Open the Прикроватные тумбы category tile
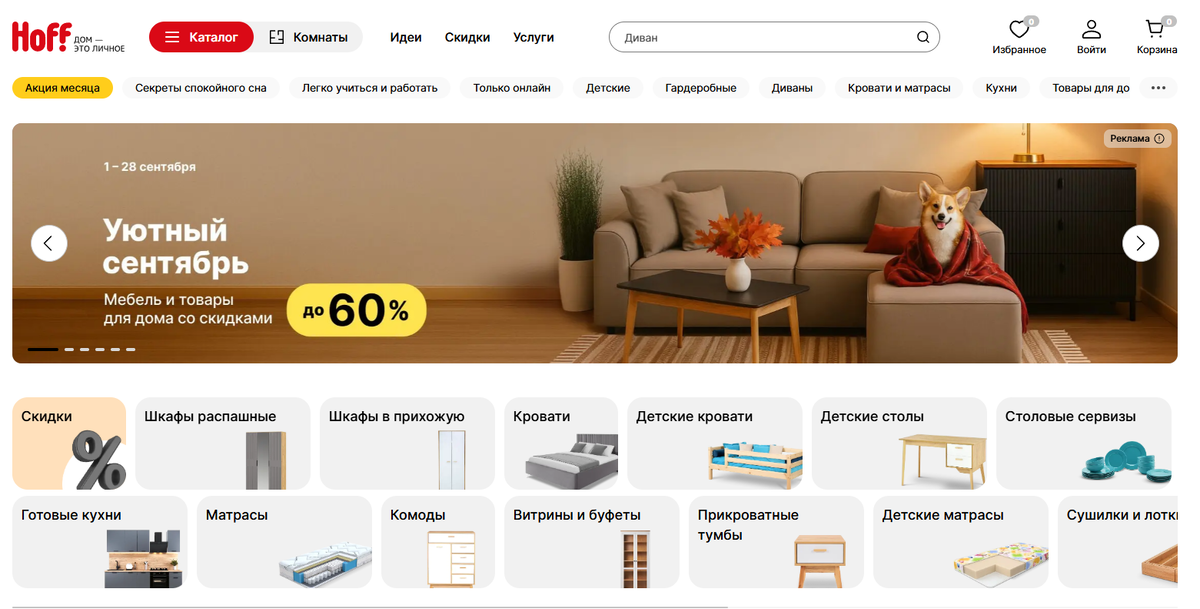This screenshot has height=609, width=1200. (776, 542)
